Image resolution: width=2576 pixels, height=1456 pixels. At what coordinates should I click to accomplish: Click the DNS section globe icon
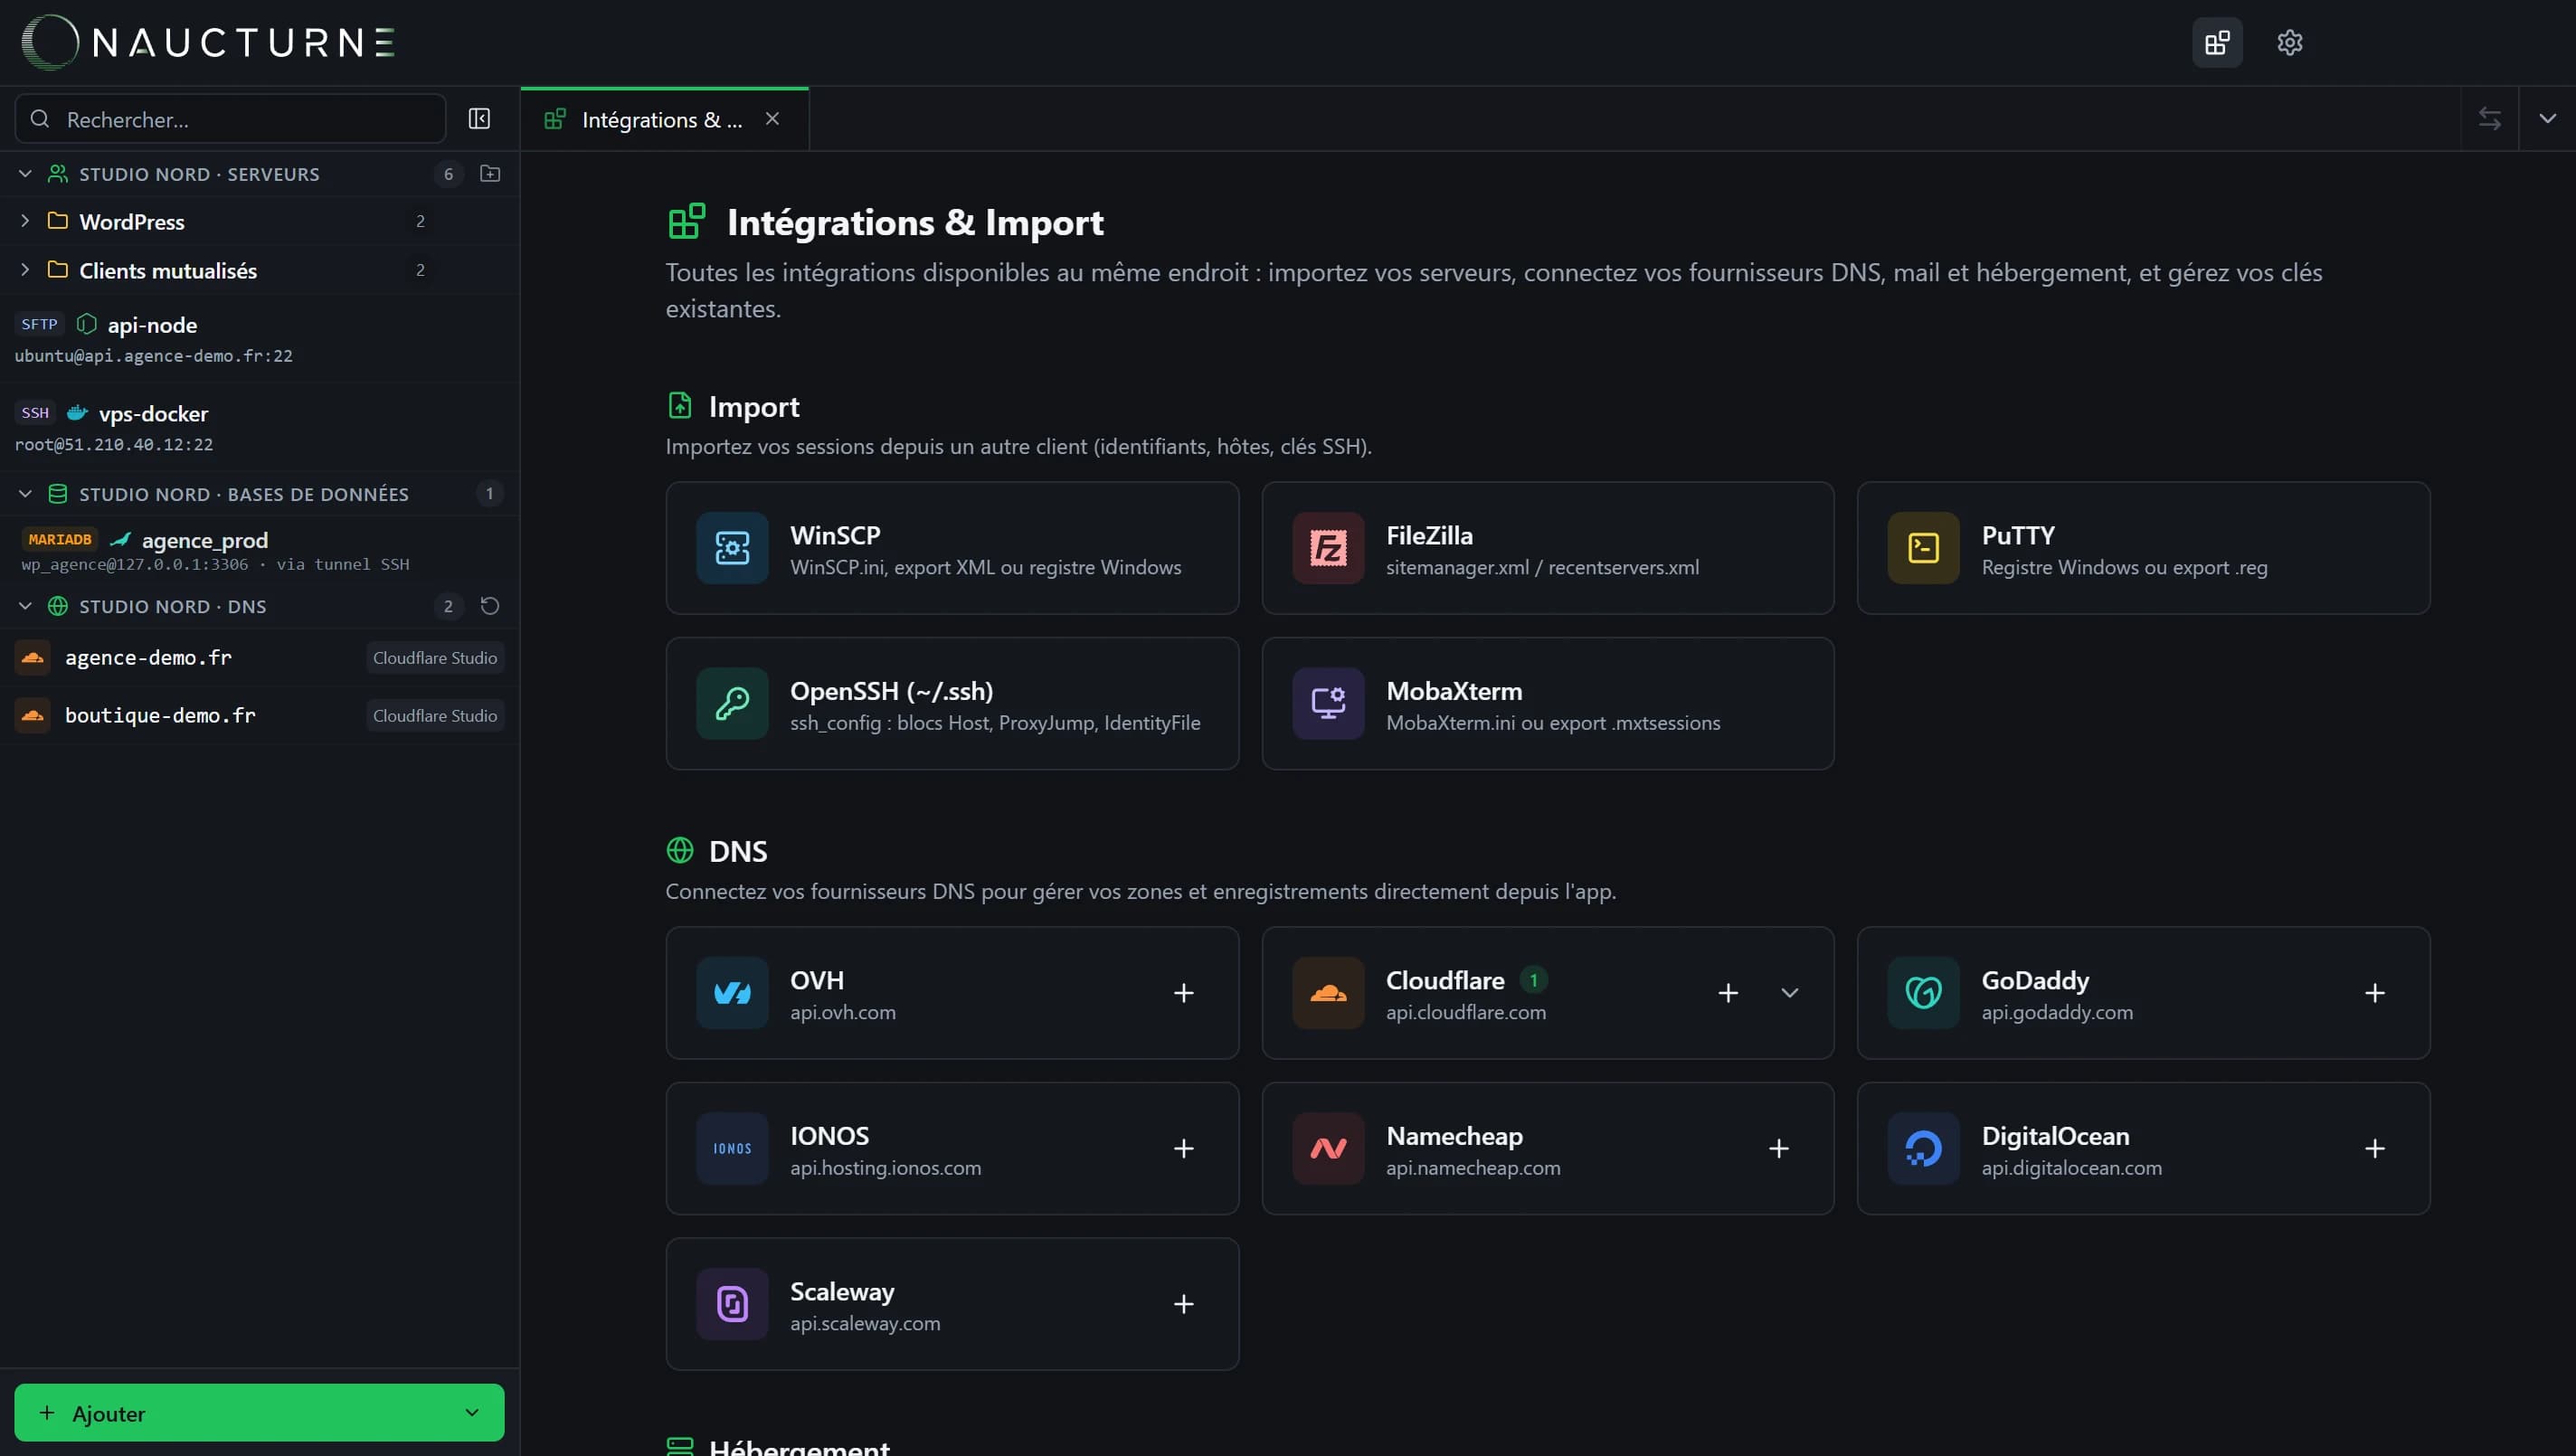680,850
